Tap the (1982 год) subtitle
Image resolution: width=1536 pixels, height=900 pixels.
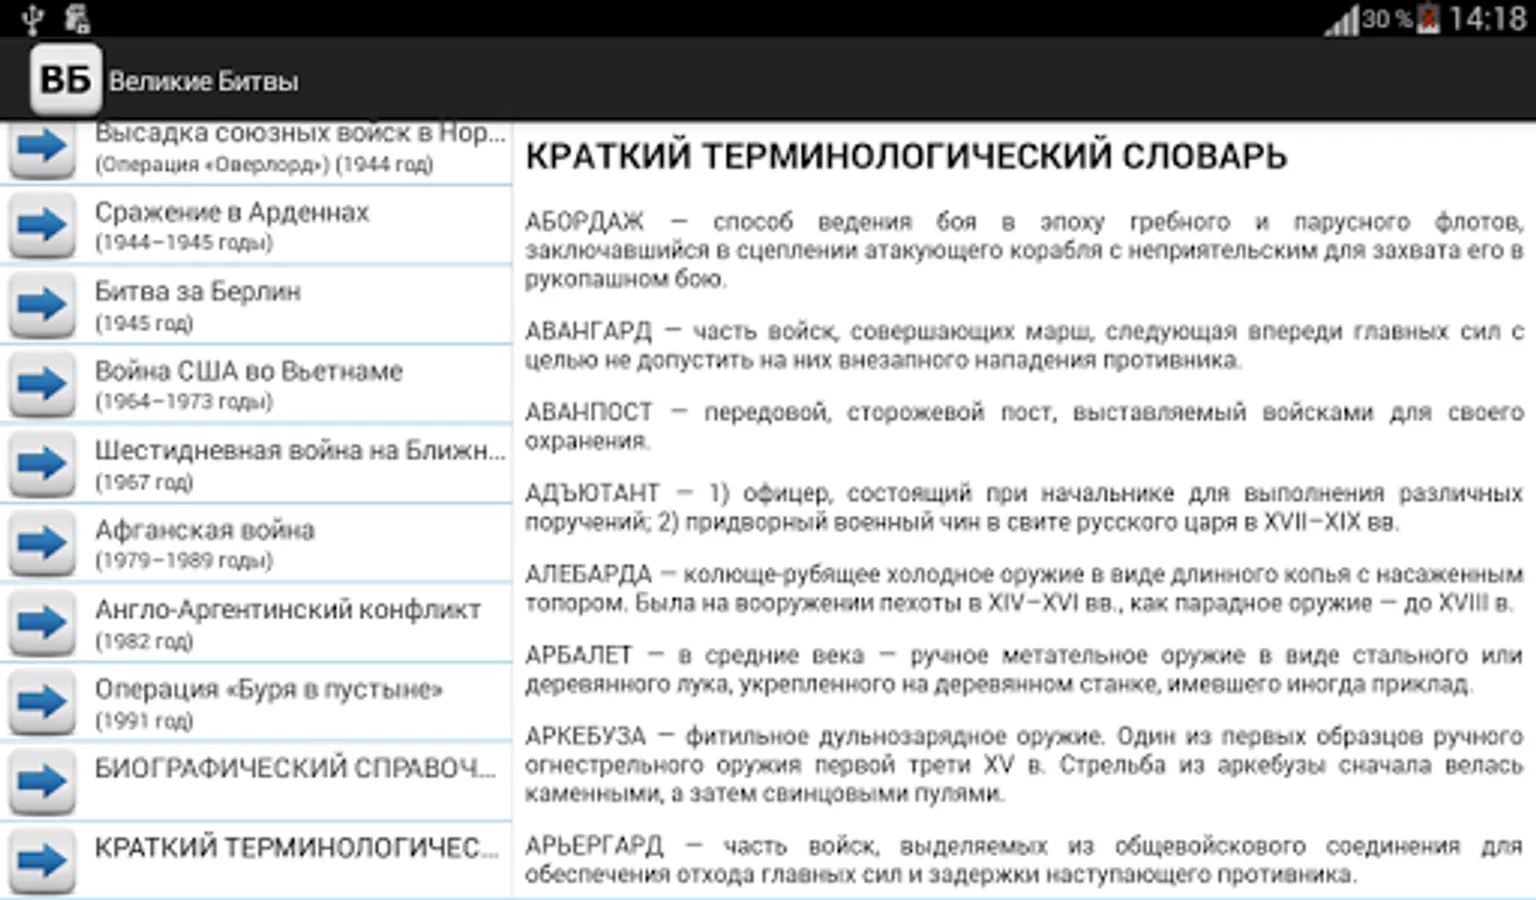(x=144, y=640)
